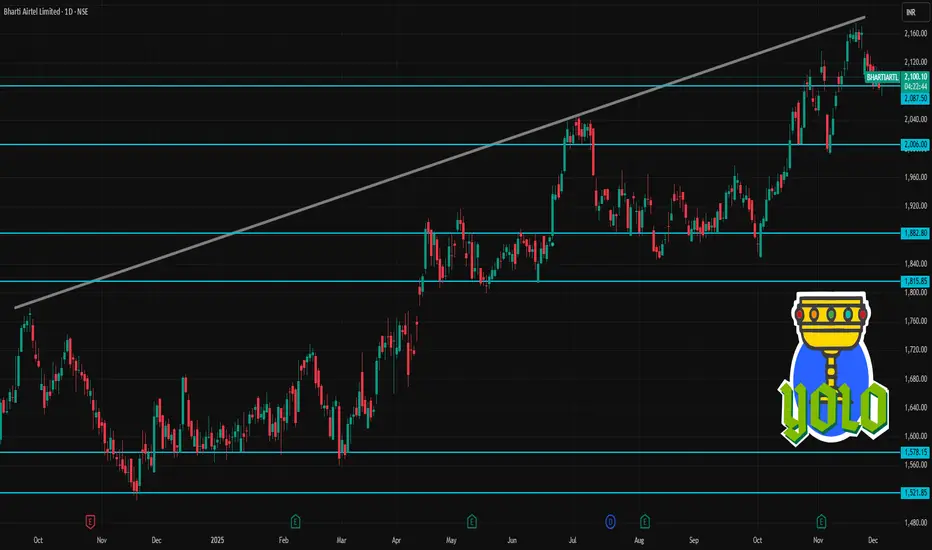Click the Apr label on time axis
Screen dimensions: 932x550
396,540
